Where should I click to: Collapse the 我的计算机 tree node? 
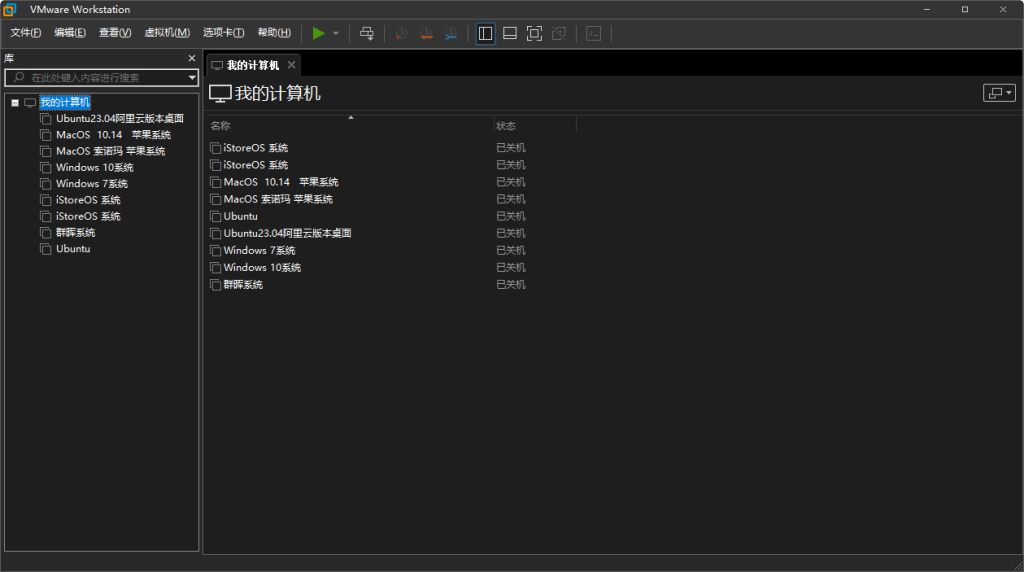coord(15,103)
